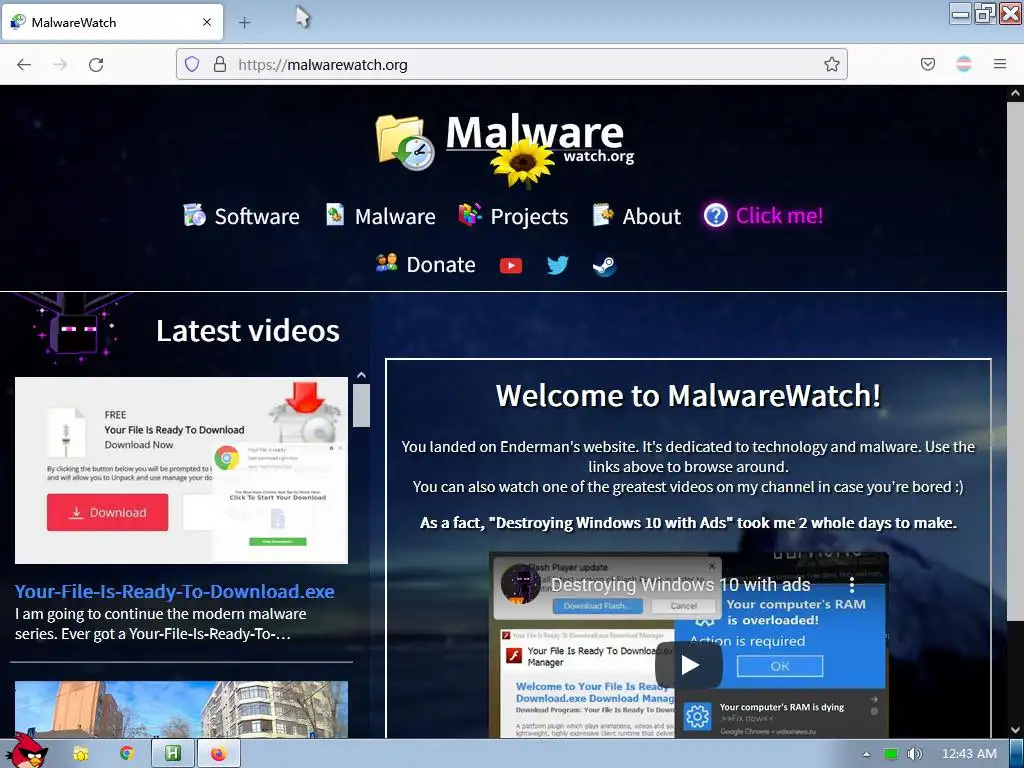Open the Angry Birds start button
The image size is (1024, 768).
click(x=25, y=752)
